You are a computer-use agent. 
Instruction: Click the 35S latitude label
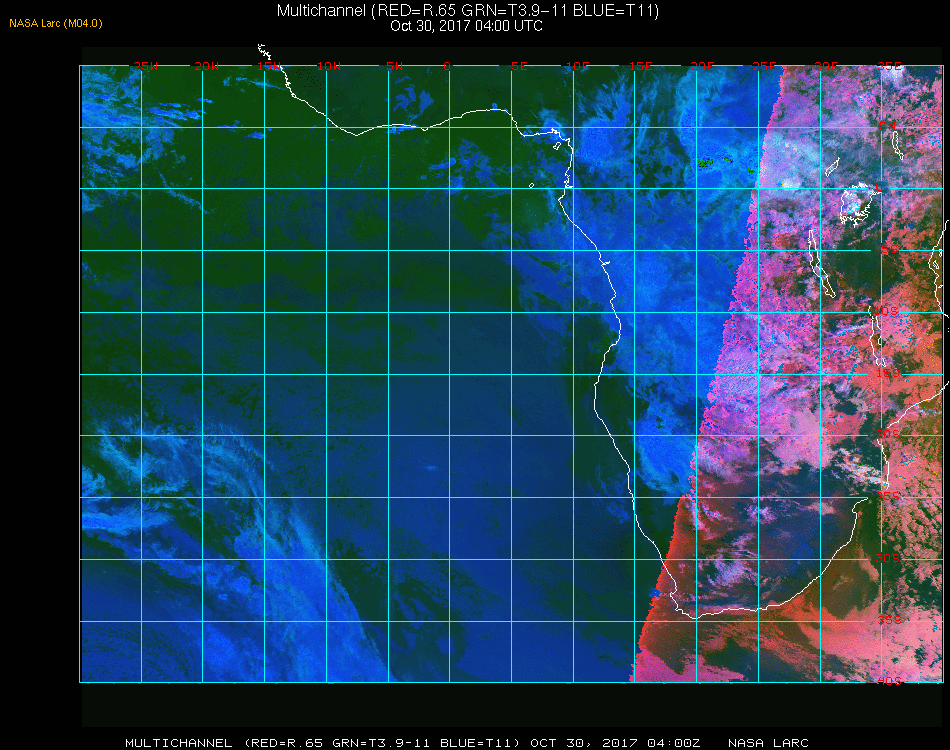(x=889, y=620)
